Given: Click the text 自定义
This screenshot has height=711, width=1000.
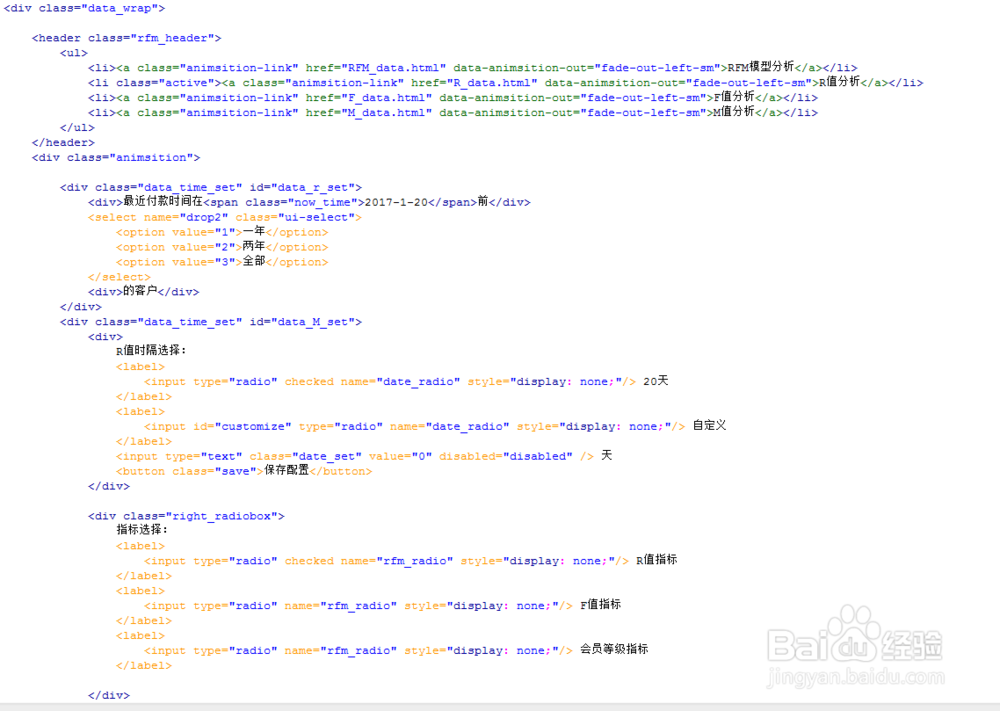Looking at the screenshot, I should coord(709,426).
